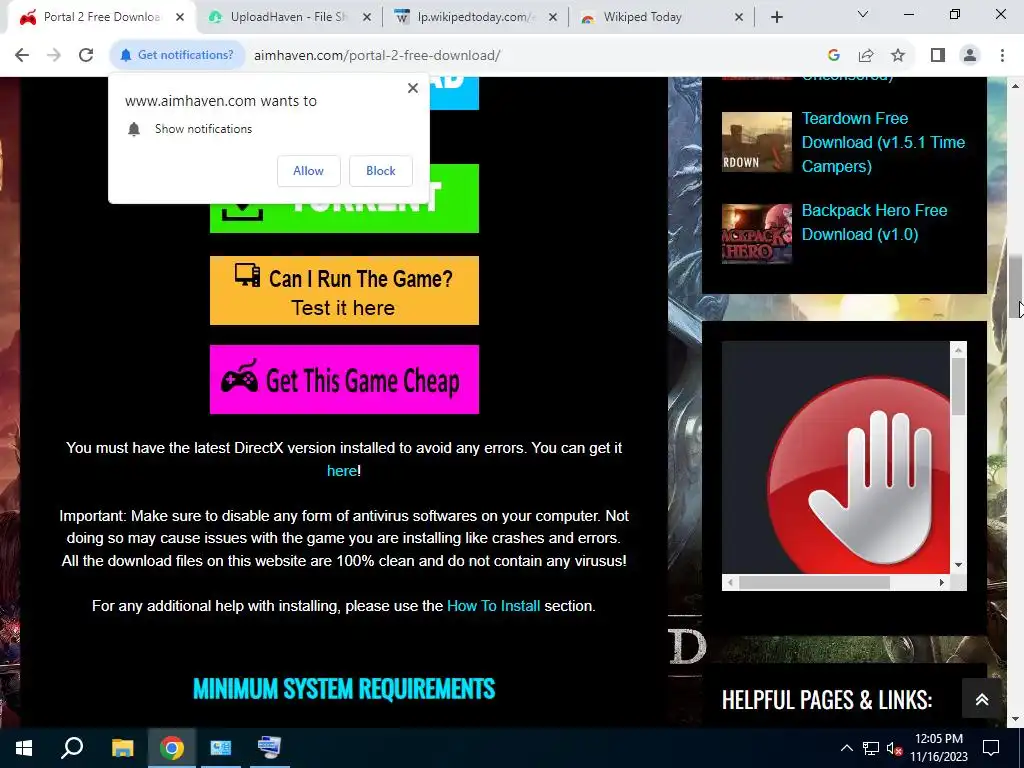Screen dimensions: 1024x768
Task: Show hidden system tray icons
Action: [x=846, y=748]
